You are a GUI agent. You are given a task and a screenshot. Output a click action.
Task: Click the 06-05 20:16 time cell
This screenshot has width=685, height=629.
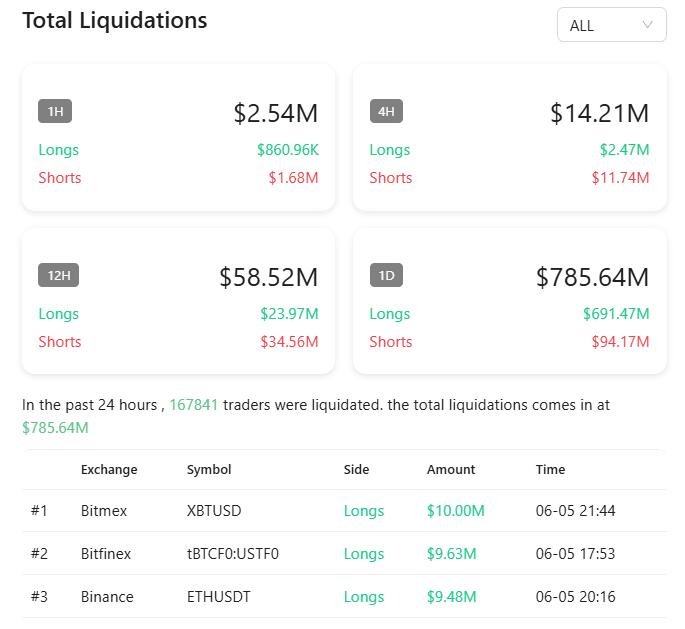pos(576,597)
